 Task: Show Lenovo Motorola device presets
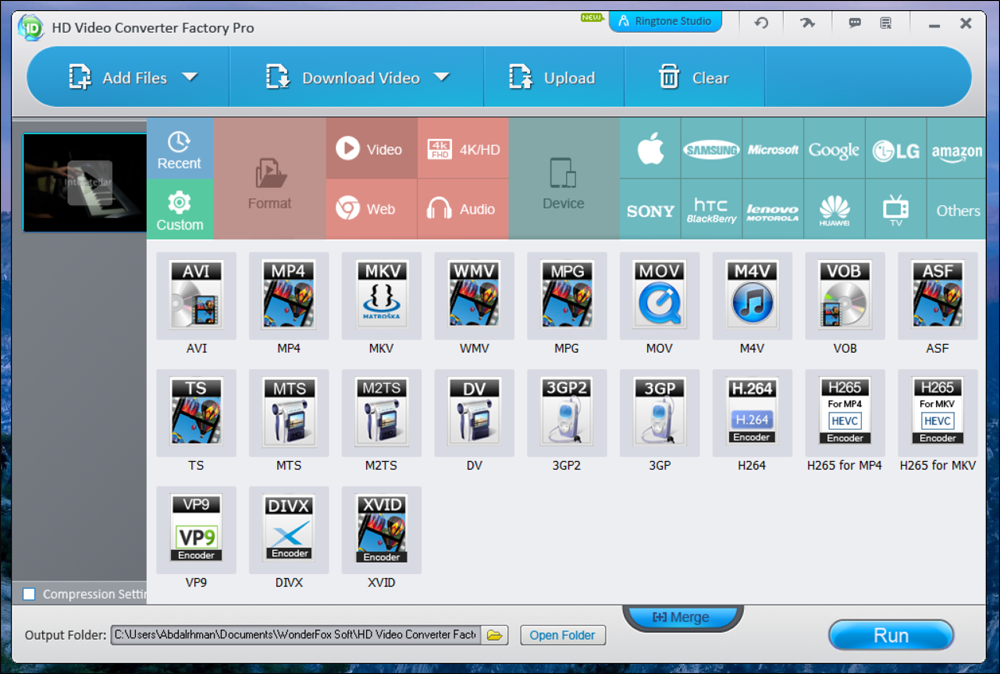click(x=773, y=209)
